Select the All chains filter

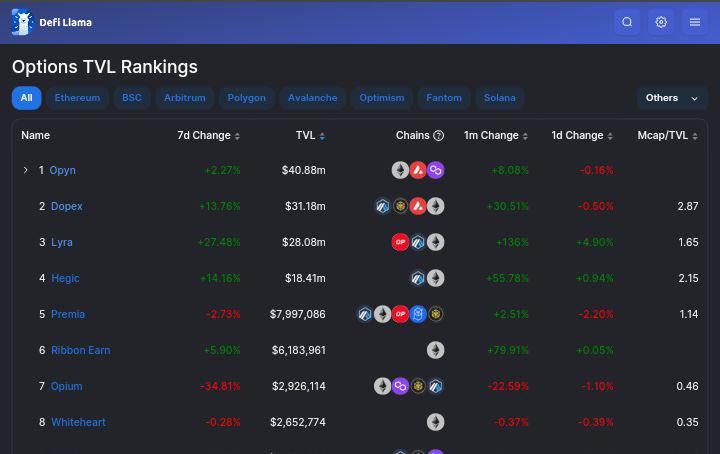(27, 98)
